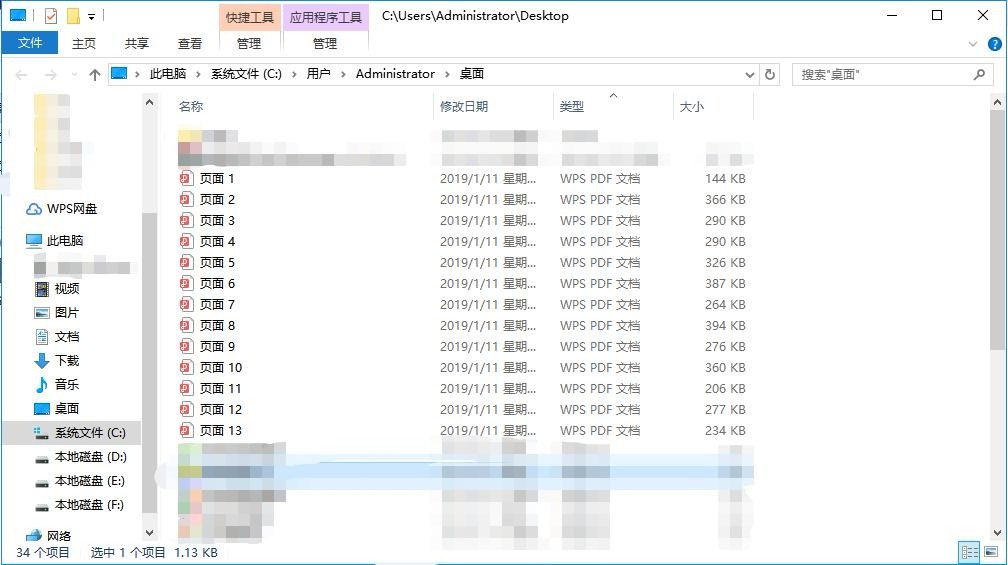
Task: Click the help question mark icon
Action: point(995,44)
